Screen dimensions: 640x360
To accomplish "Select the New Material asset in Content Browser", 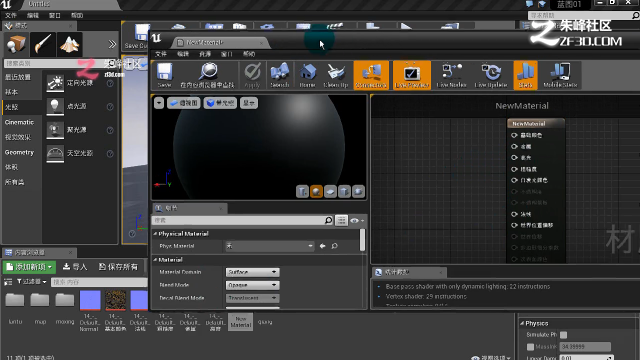I will click(x=241, y=322).
